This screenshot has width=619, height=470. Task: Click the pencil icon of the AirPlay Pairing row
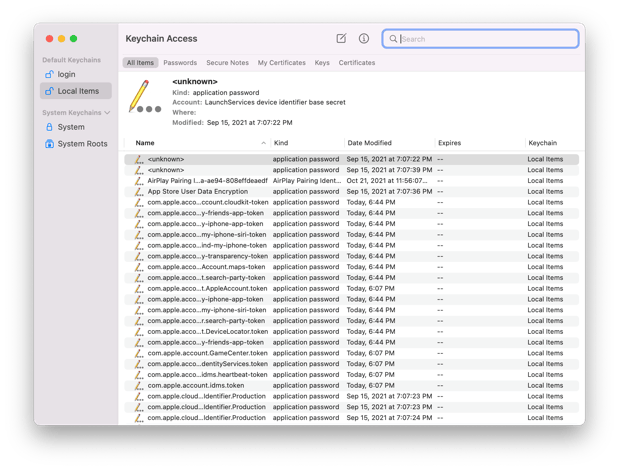[x=139, y=181]
